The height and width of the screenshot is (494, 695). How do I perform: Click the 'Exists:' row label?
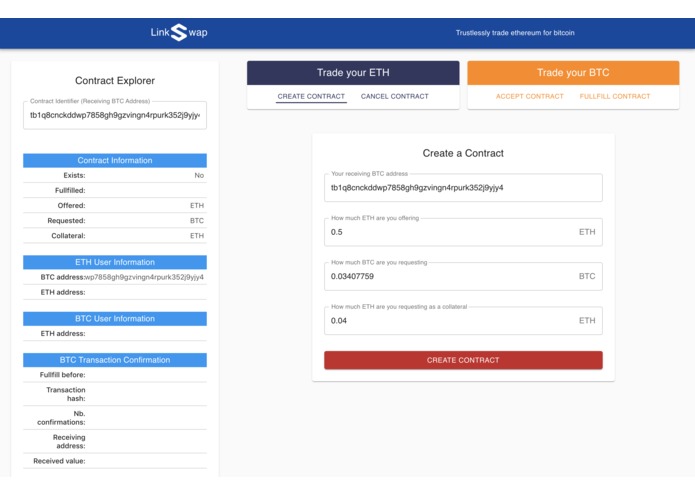click(74, 175)
